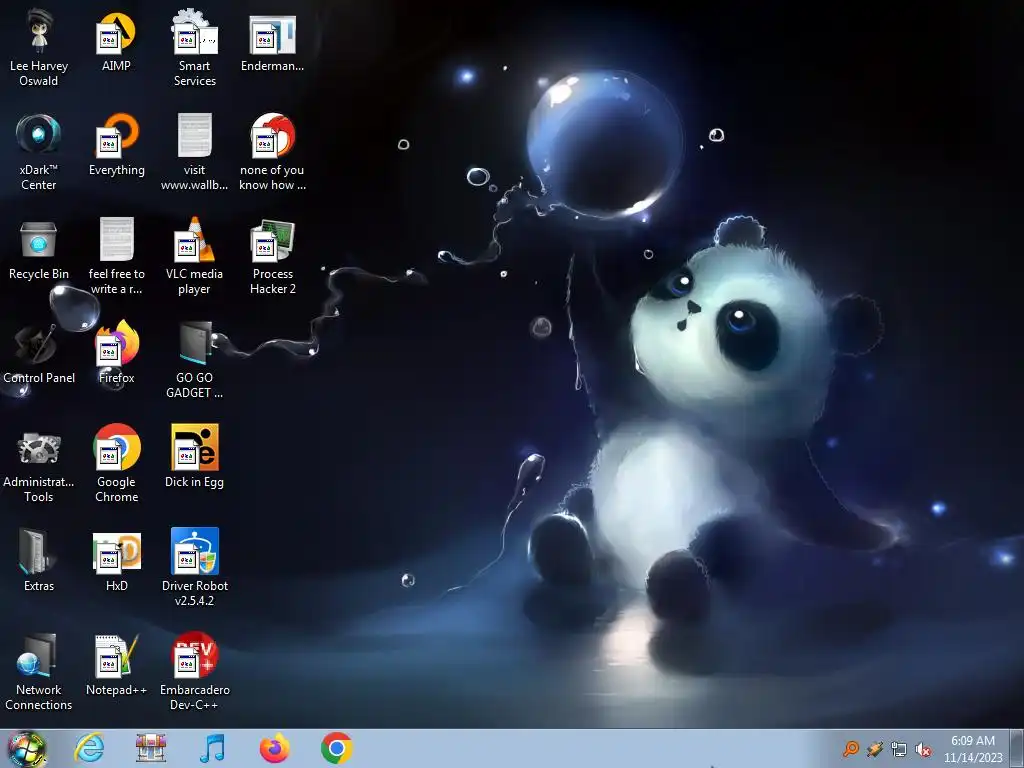Launch Chrome from the taskbar
1024x768 pixels.
(x=336, y=748)
